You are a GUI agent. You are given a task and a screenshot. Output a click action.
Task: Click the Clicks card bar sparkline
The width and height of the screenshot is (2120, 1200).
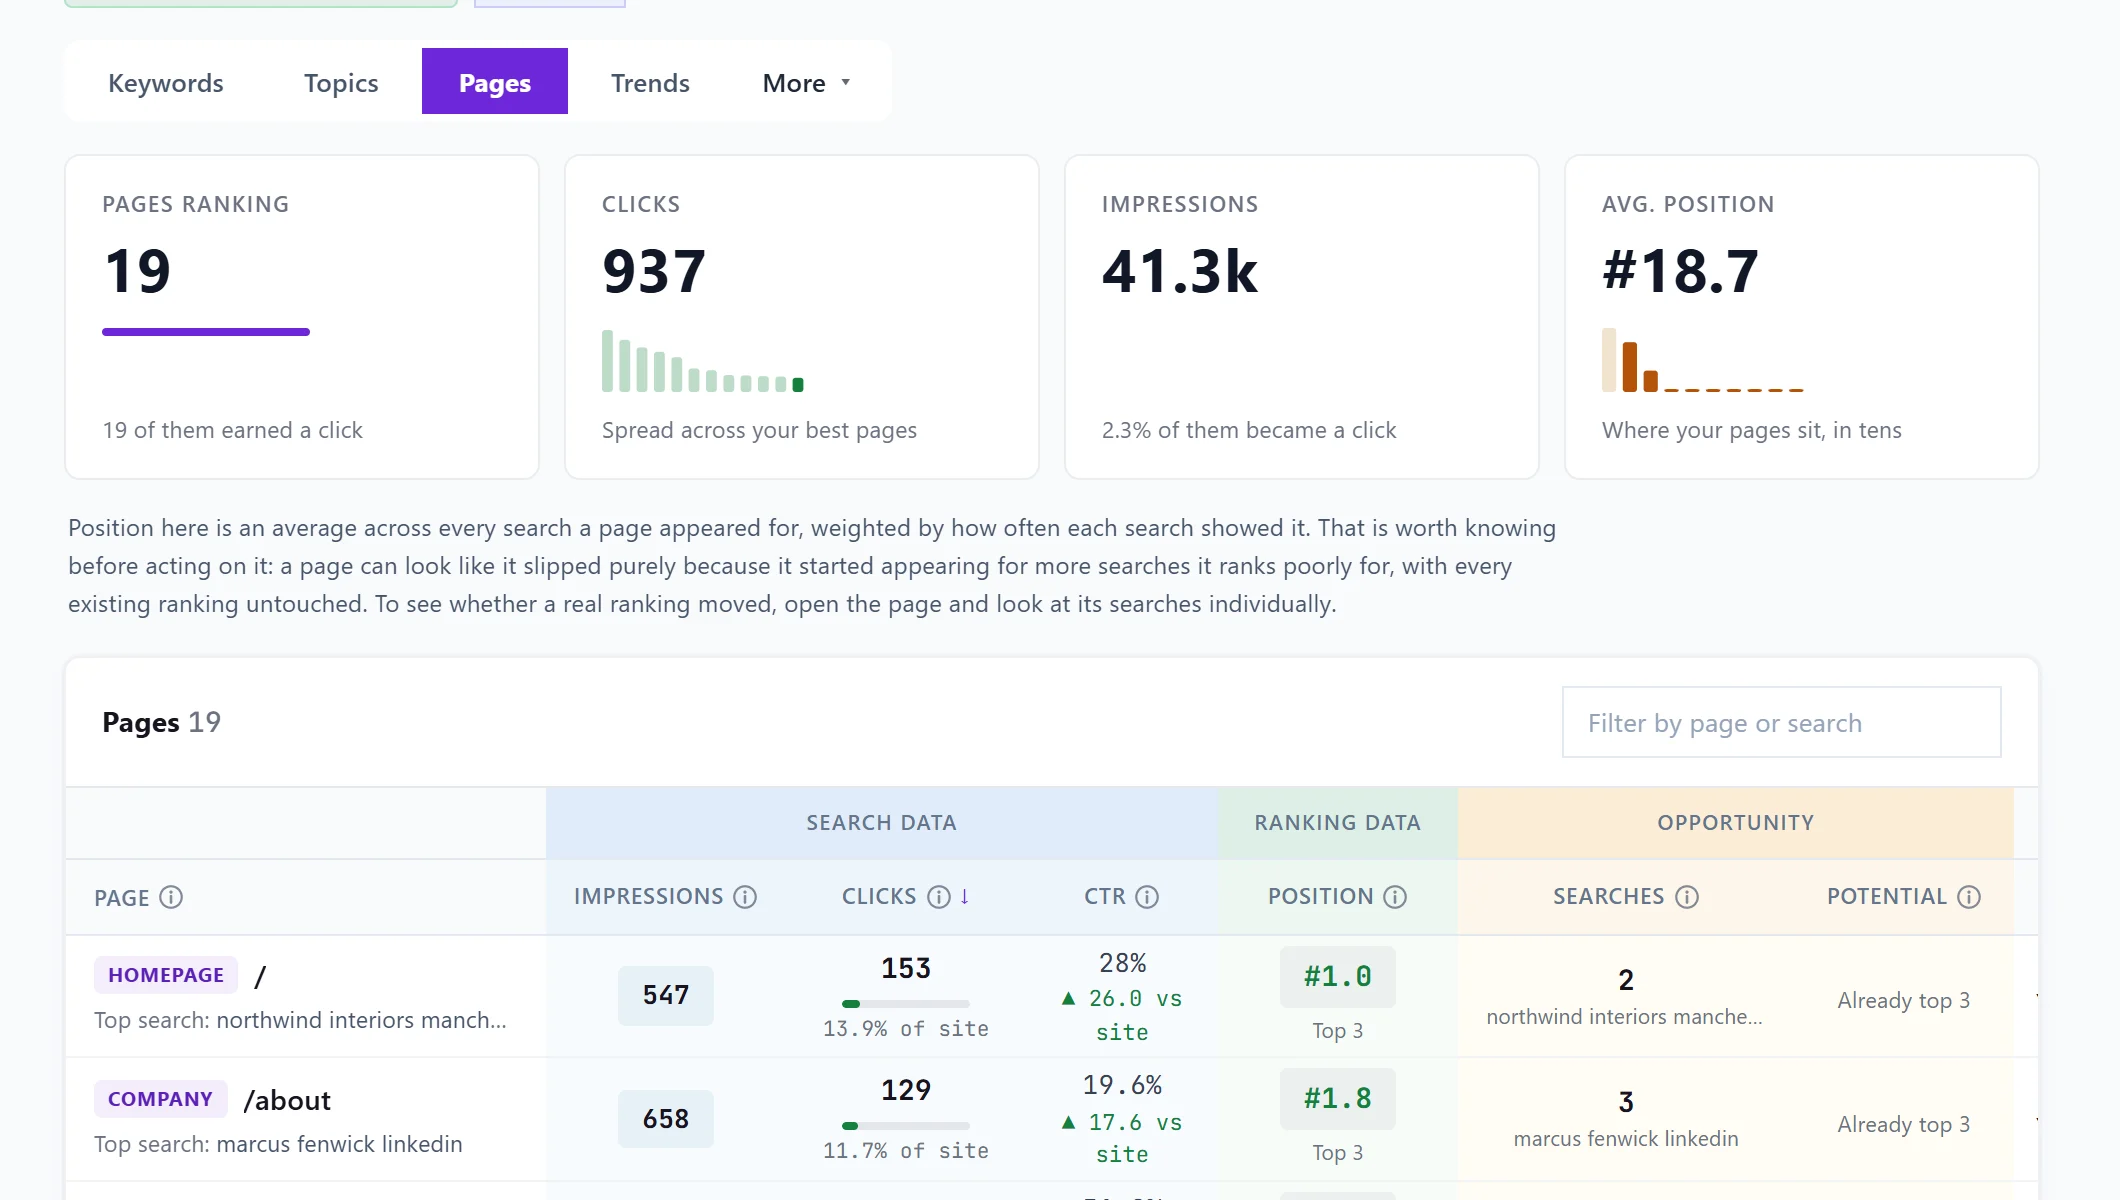[703, 360]
